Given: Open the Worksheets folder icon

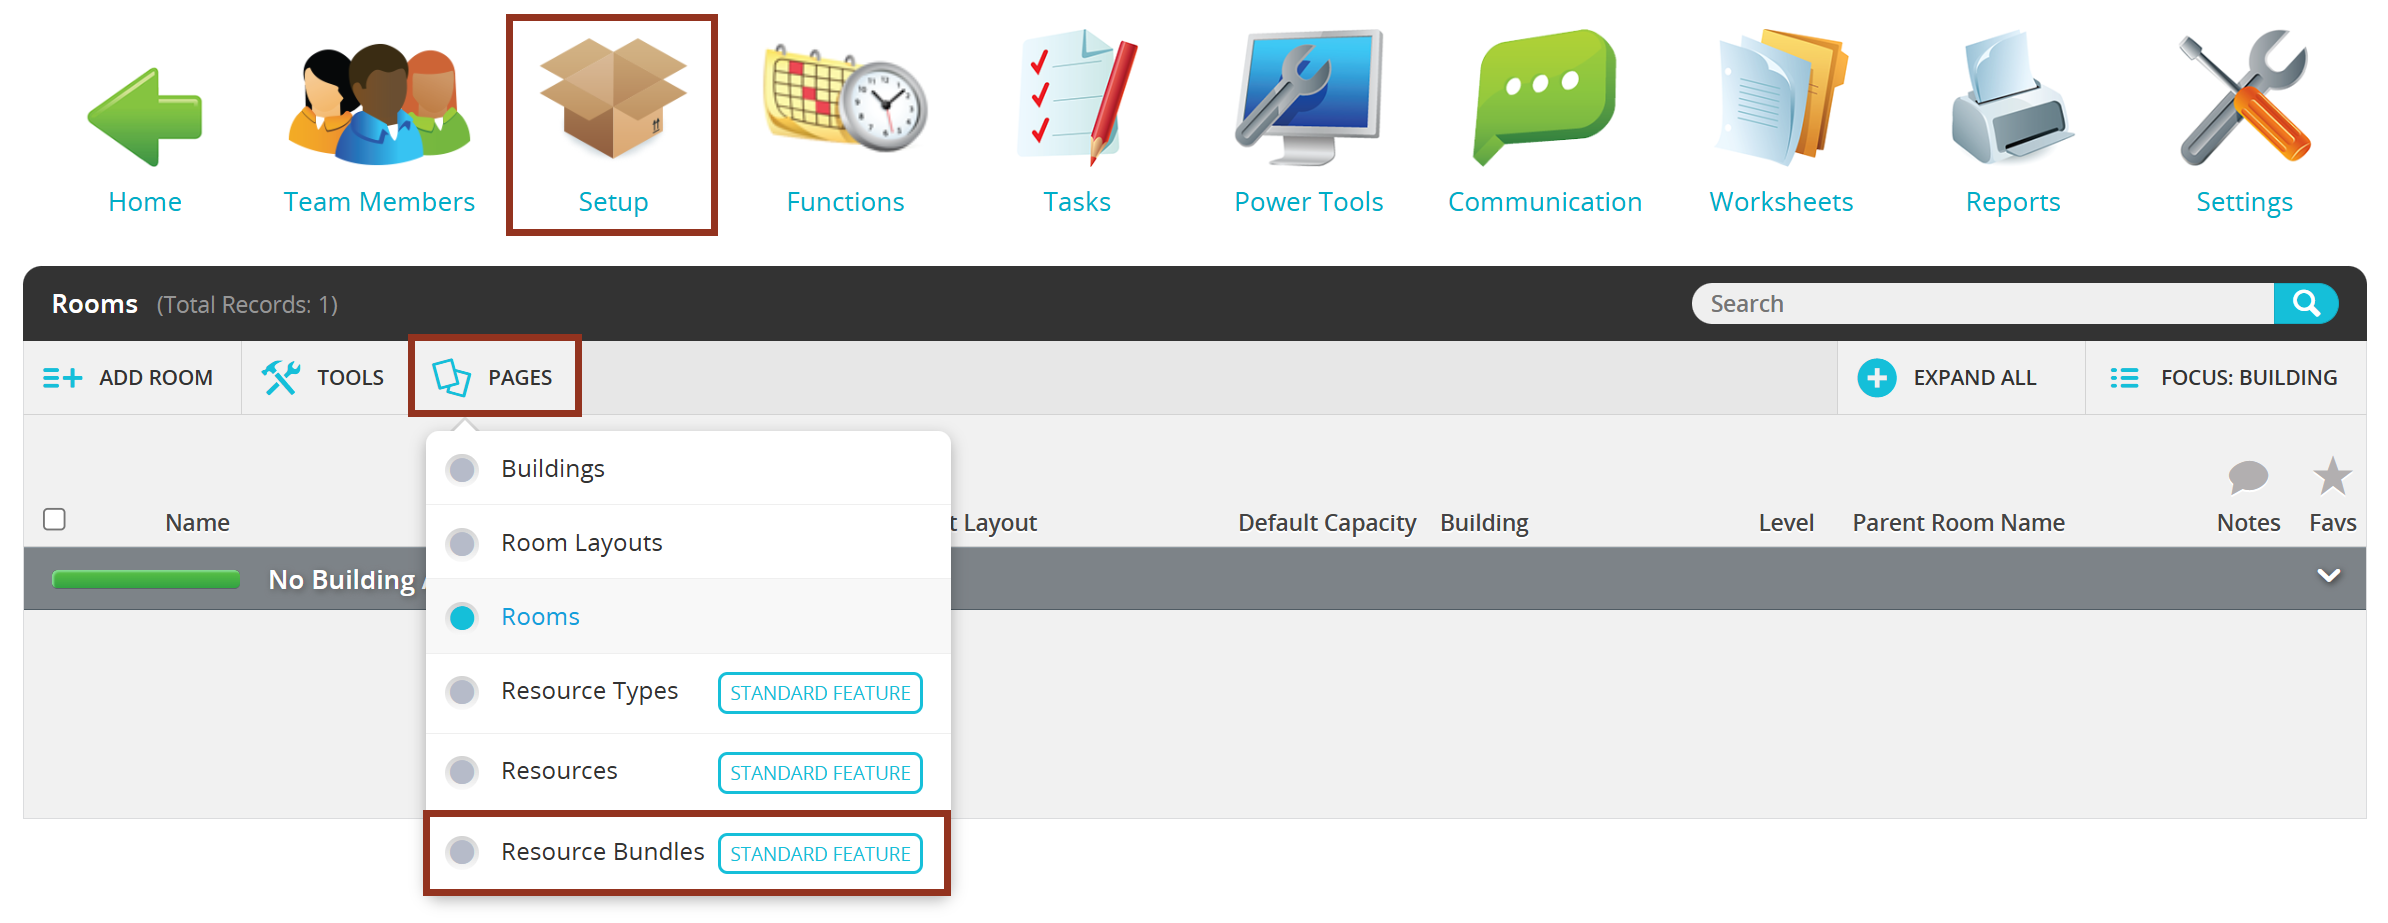Looking at the screenshot, I should click(x=1781, y=97).
